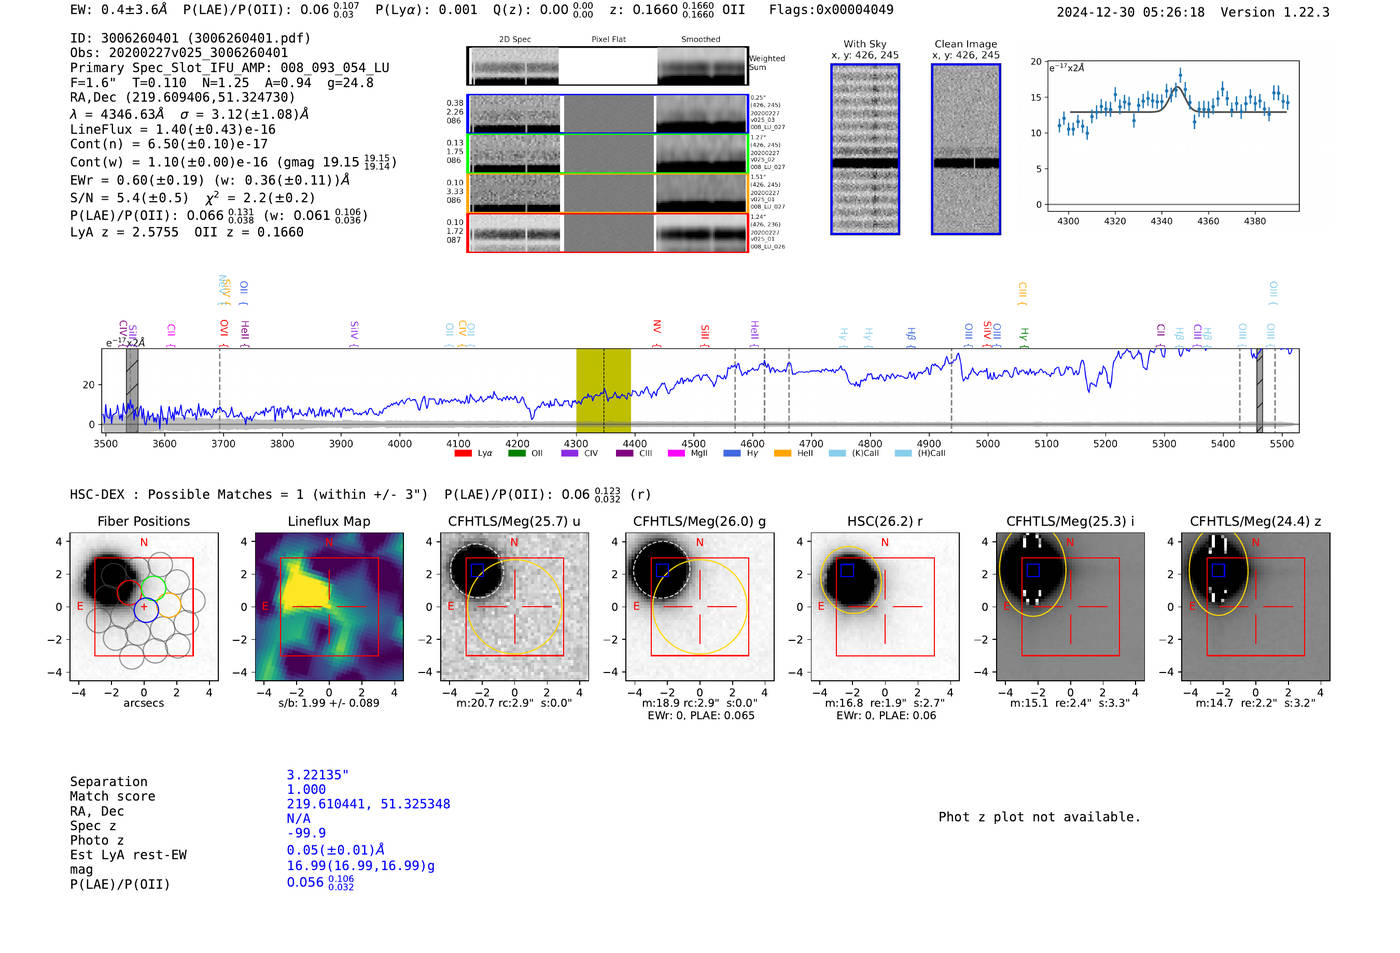Click 'Phot z plot not available.' message
1400x953 pixels.
point(1039,817)
